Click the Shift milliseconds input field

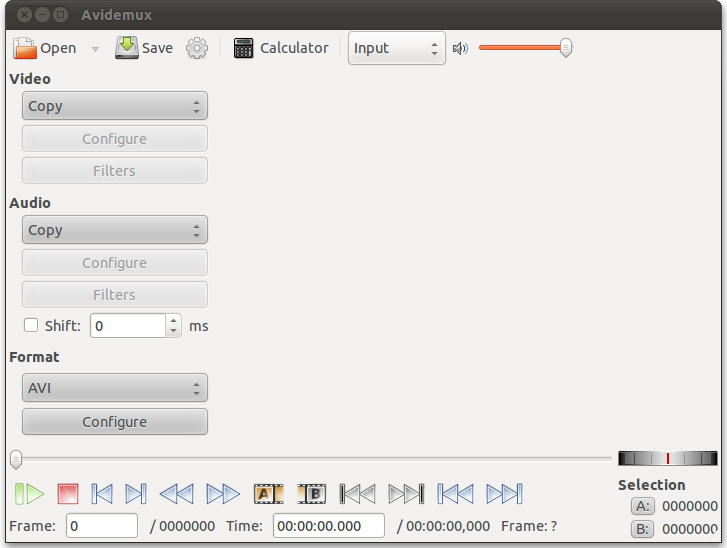click(x=128, y=326)
